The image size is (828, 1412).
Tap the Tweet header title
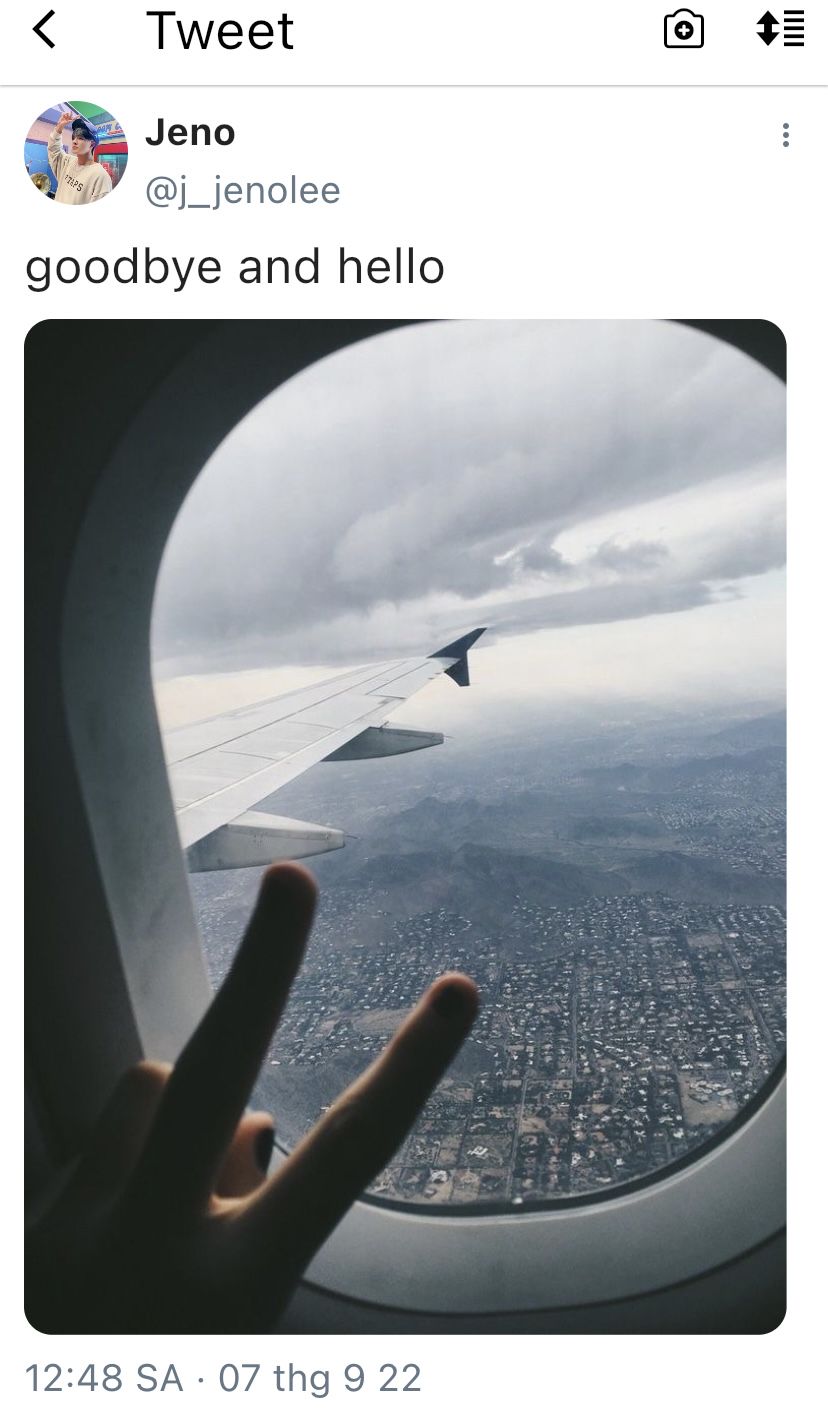pyautogui.click(x=220, y=31)
